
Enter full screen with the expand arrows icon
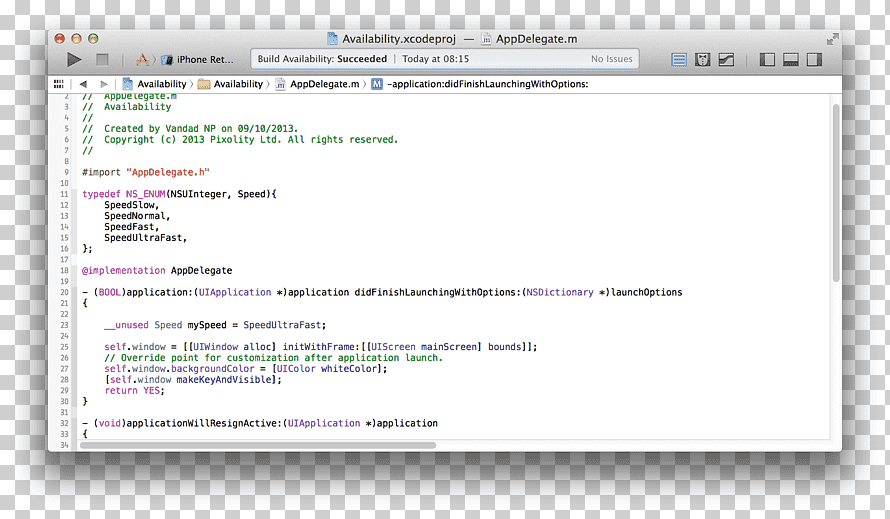pyautogui.click(x=832, y=39)
